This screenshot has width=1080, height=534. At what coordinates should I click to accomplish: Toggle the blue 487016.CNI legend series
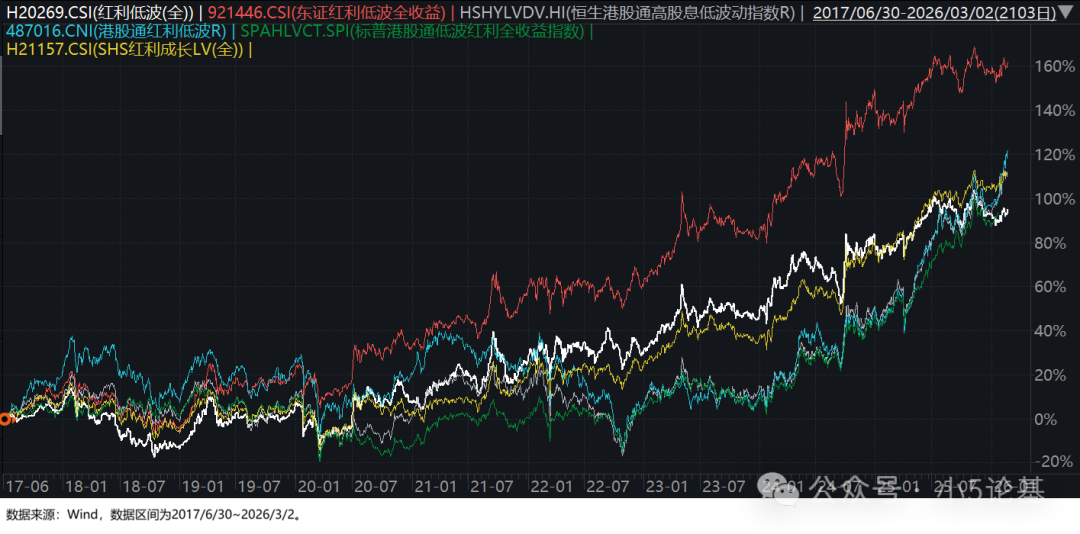116,30
